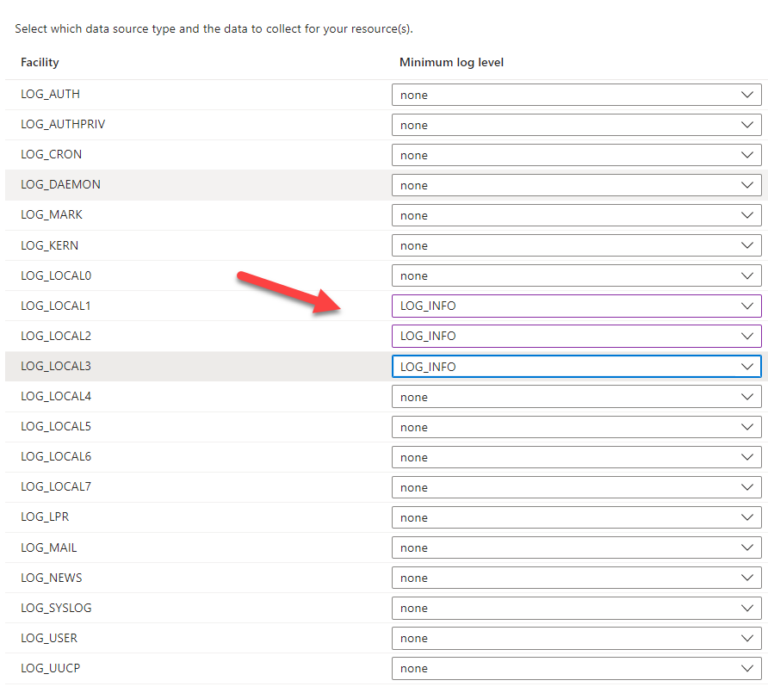Click the chevron on LOG_USER dropdown

click(746, 638)
